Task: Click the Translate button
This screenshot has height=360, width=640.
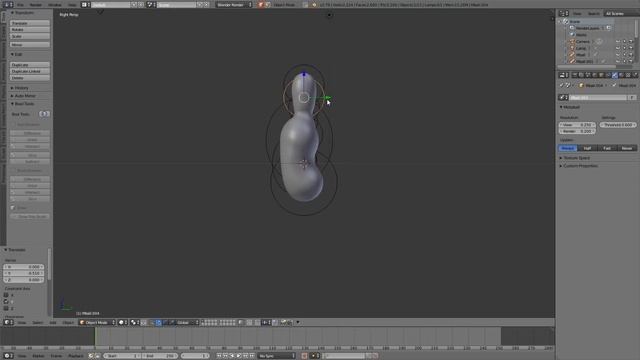Action: pos(30,23)
